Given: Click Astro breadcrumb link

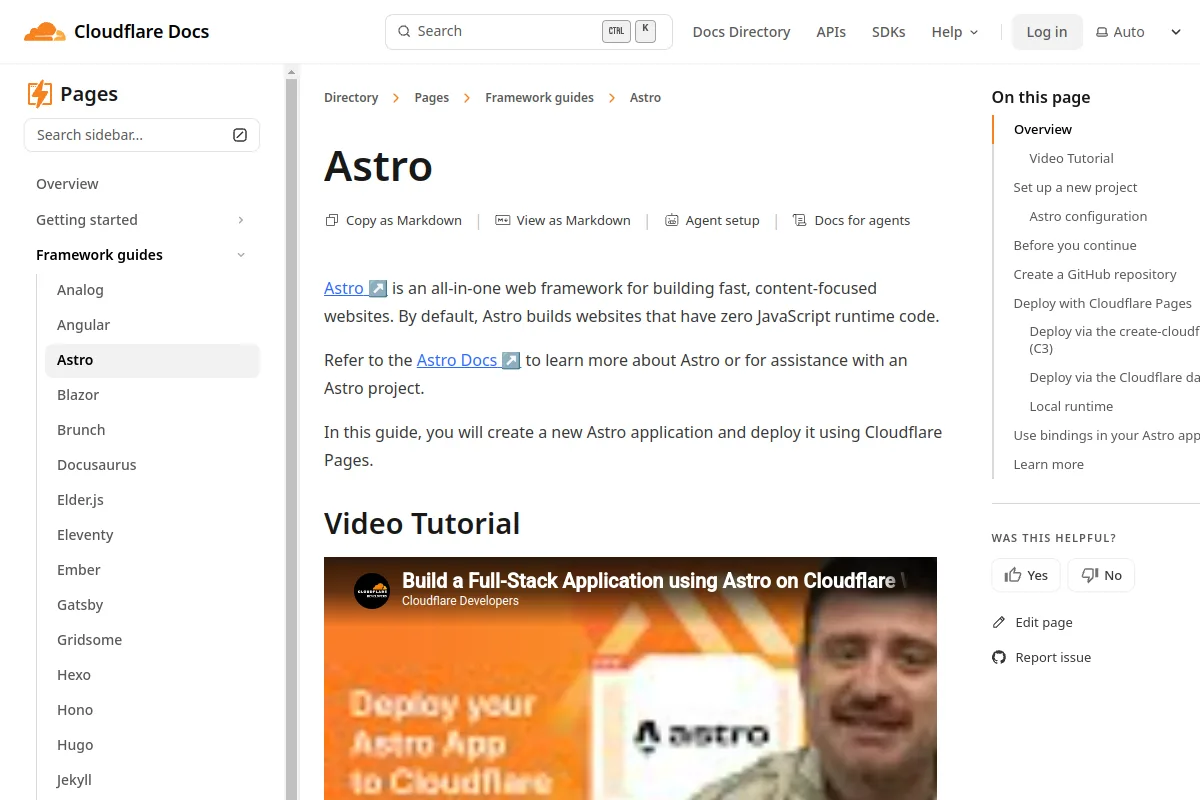Looking at the screenshot, I should click(645, 98).
